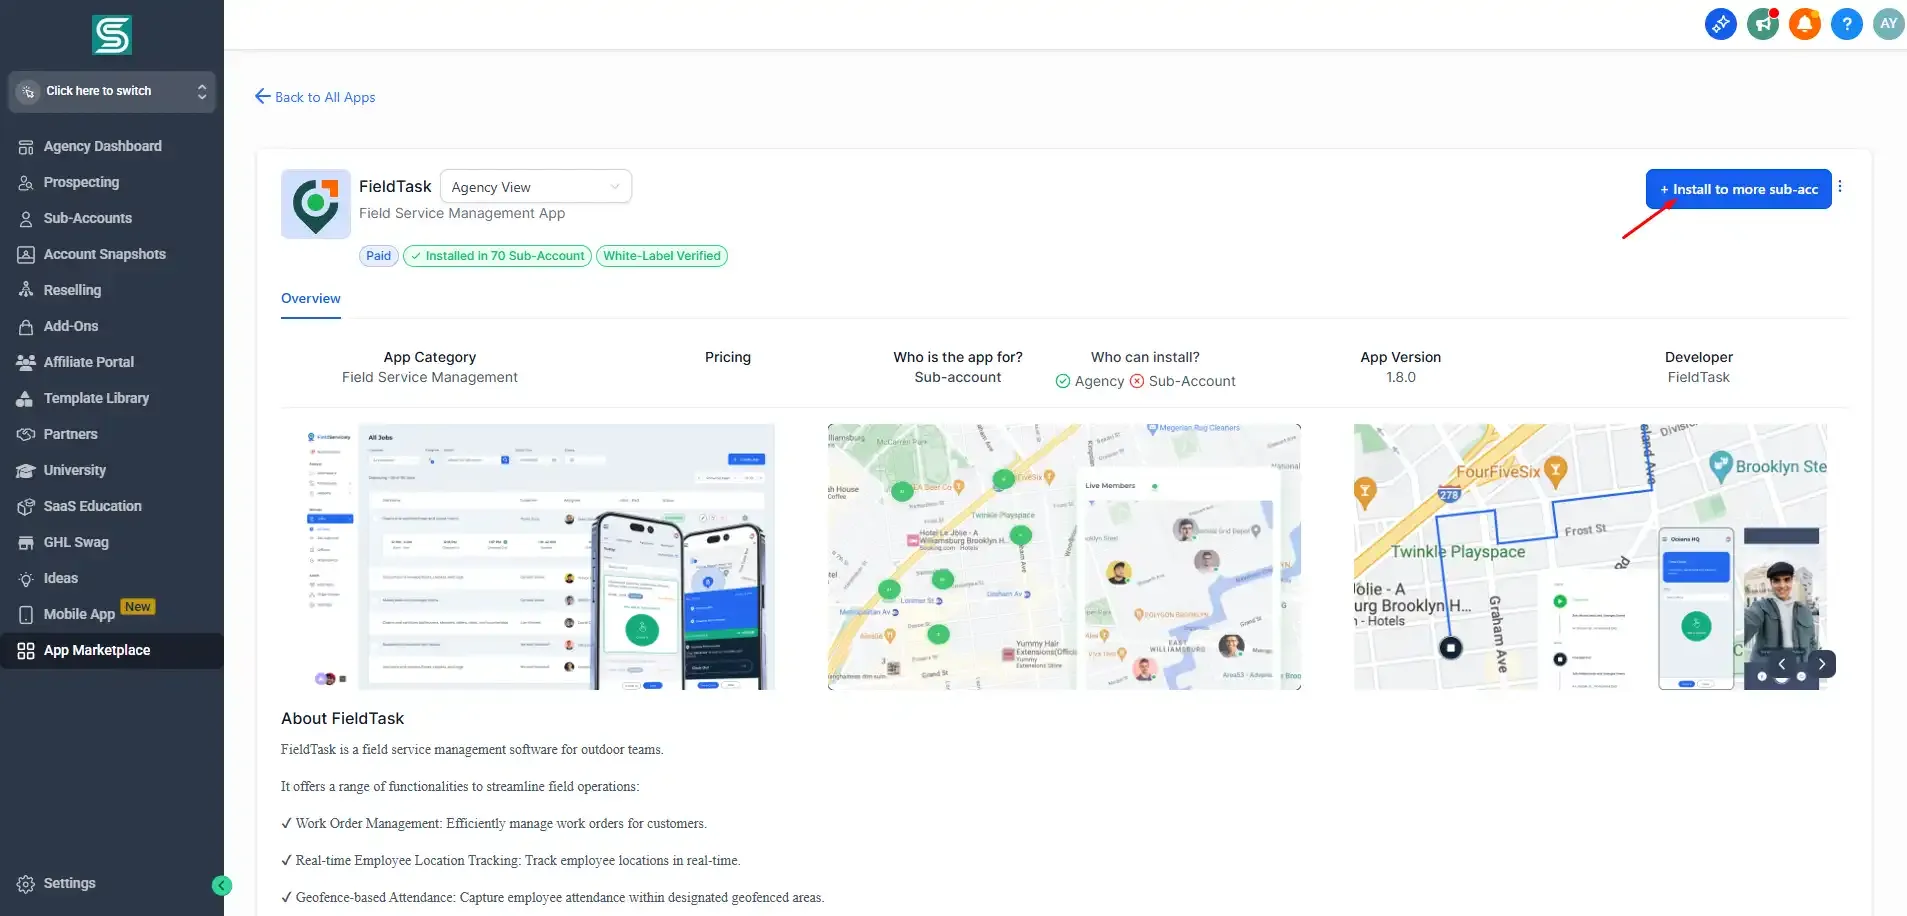Viewport: 1907px width, 916px height.
Task: Open the notifications bell icon
Action: point(1803,24)
